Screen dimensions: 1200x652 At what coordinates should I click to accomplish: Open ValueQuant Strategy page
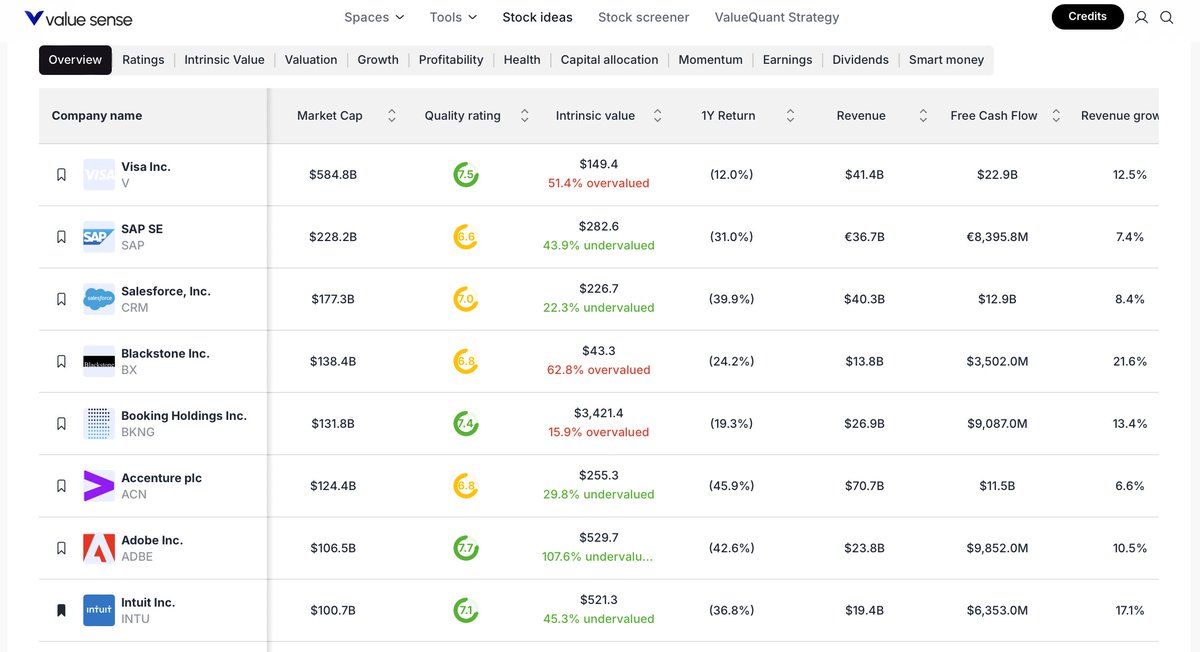[x=777, y=17]
